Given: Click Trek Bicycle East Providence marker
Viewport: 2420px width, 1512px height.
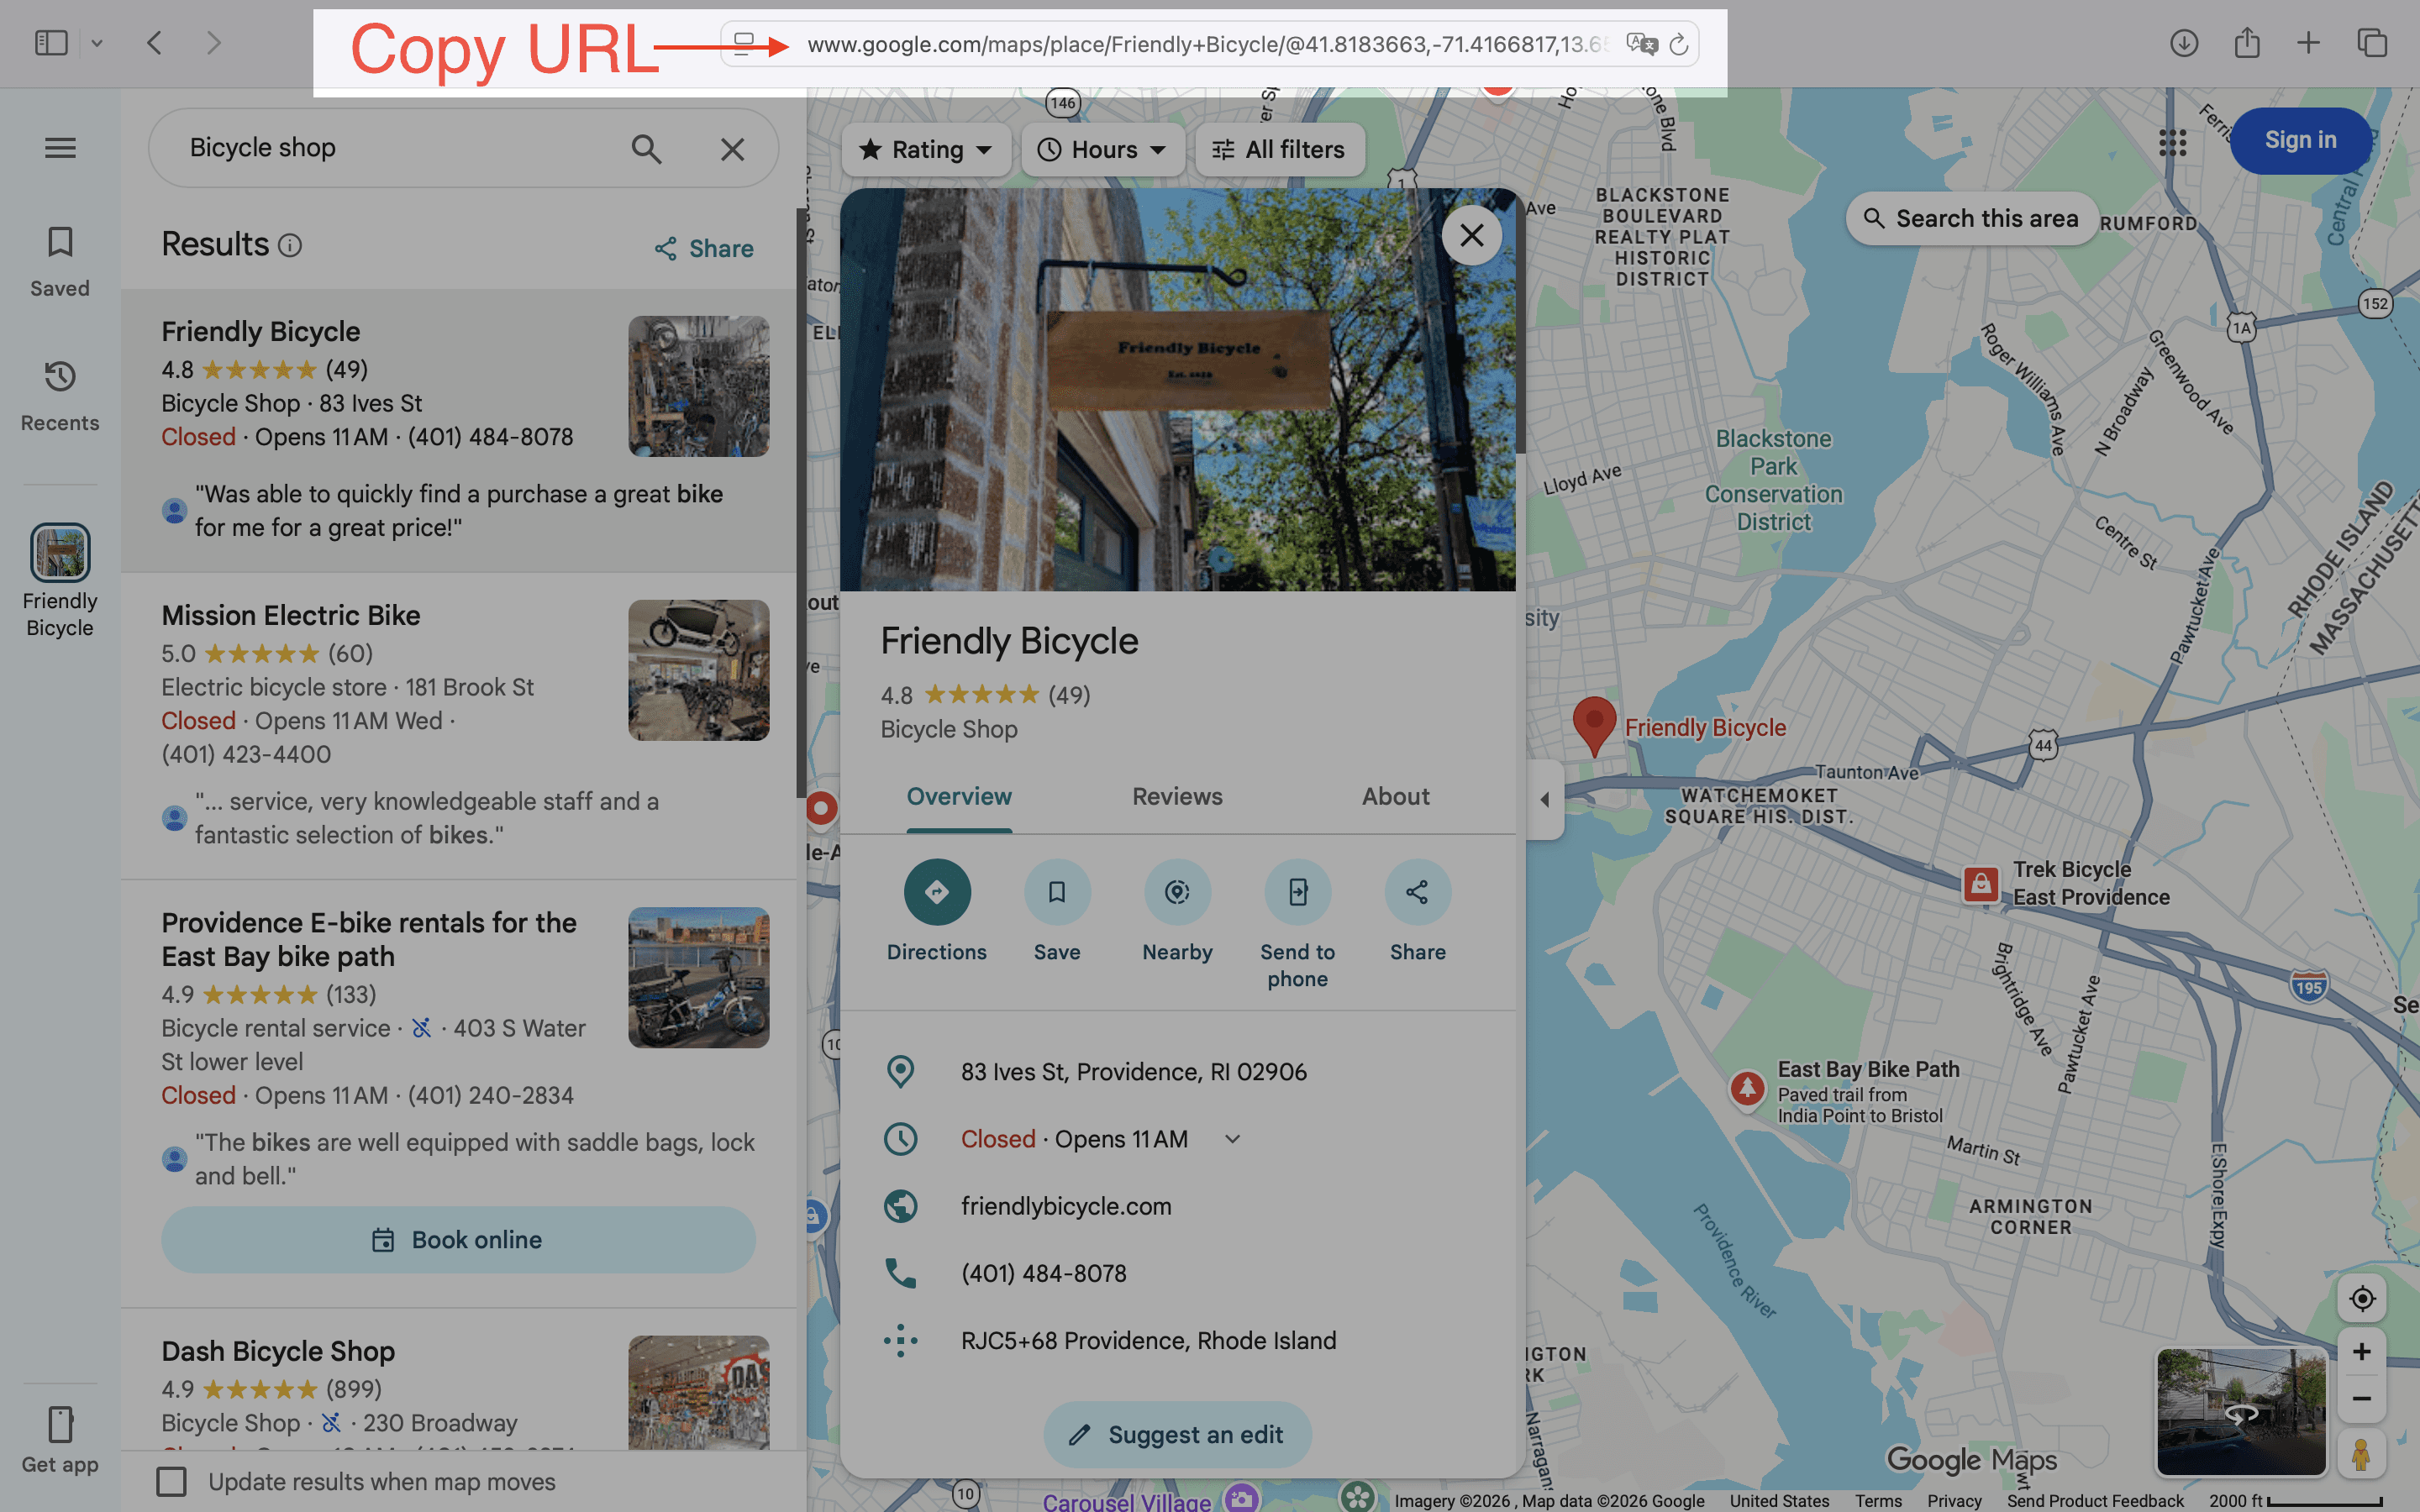Looking at the screenshot, I should (1980, 884).
